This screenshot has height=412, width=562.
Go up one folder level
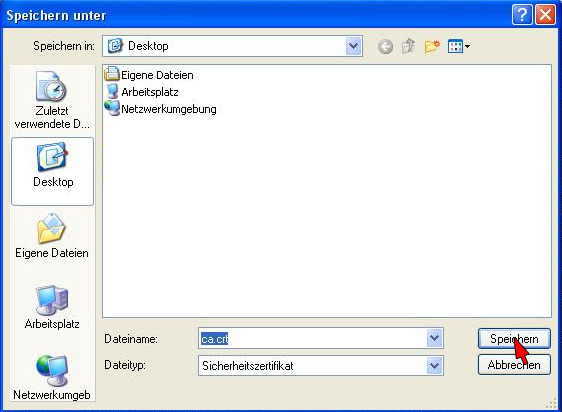point(408,46)
